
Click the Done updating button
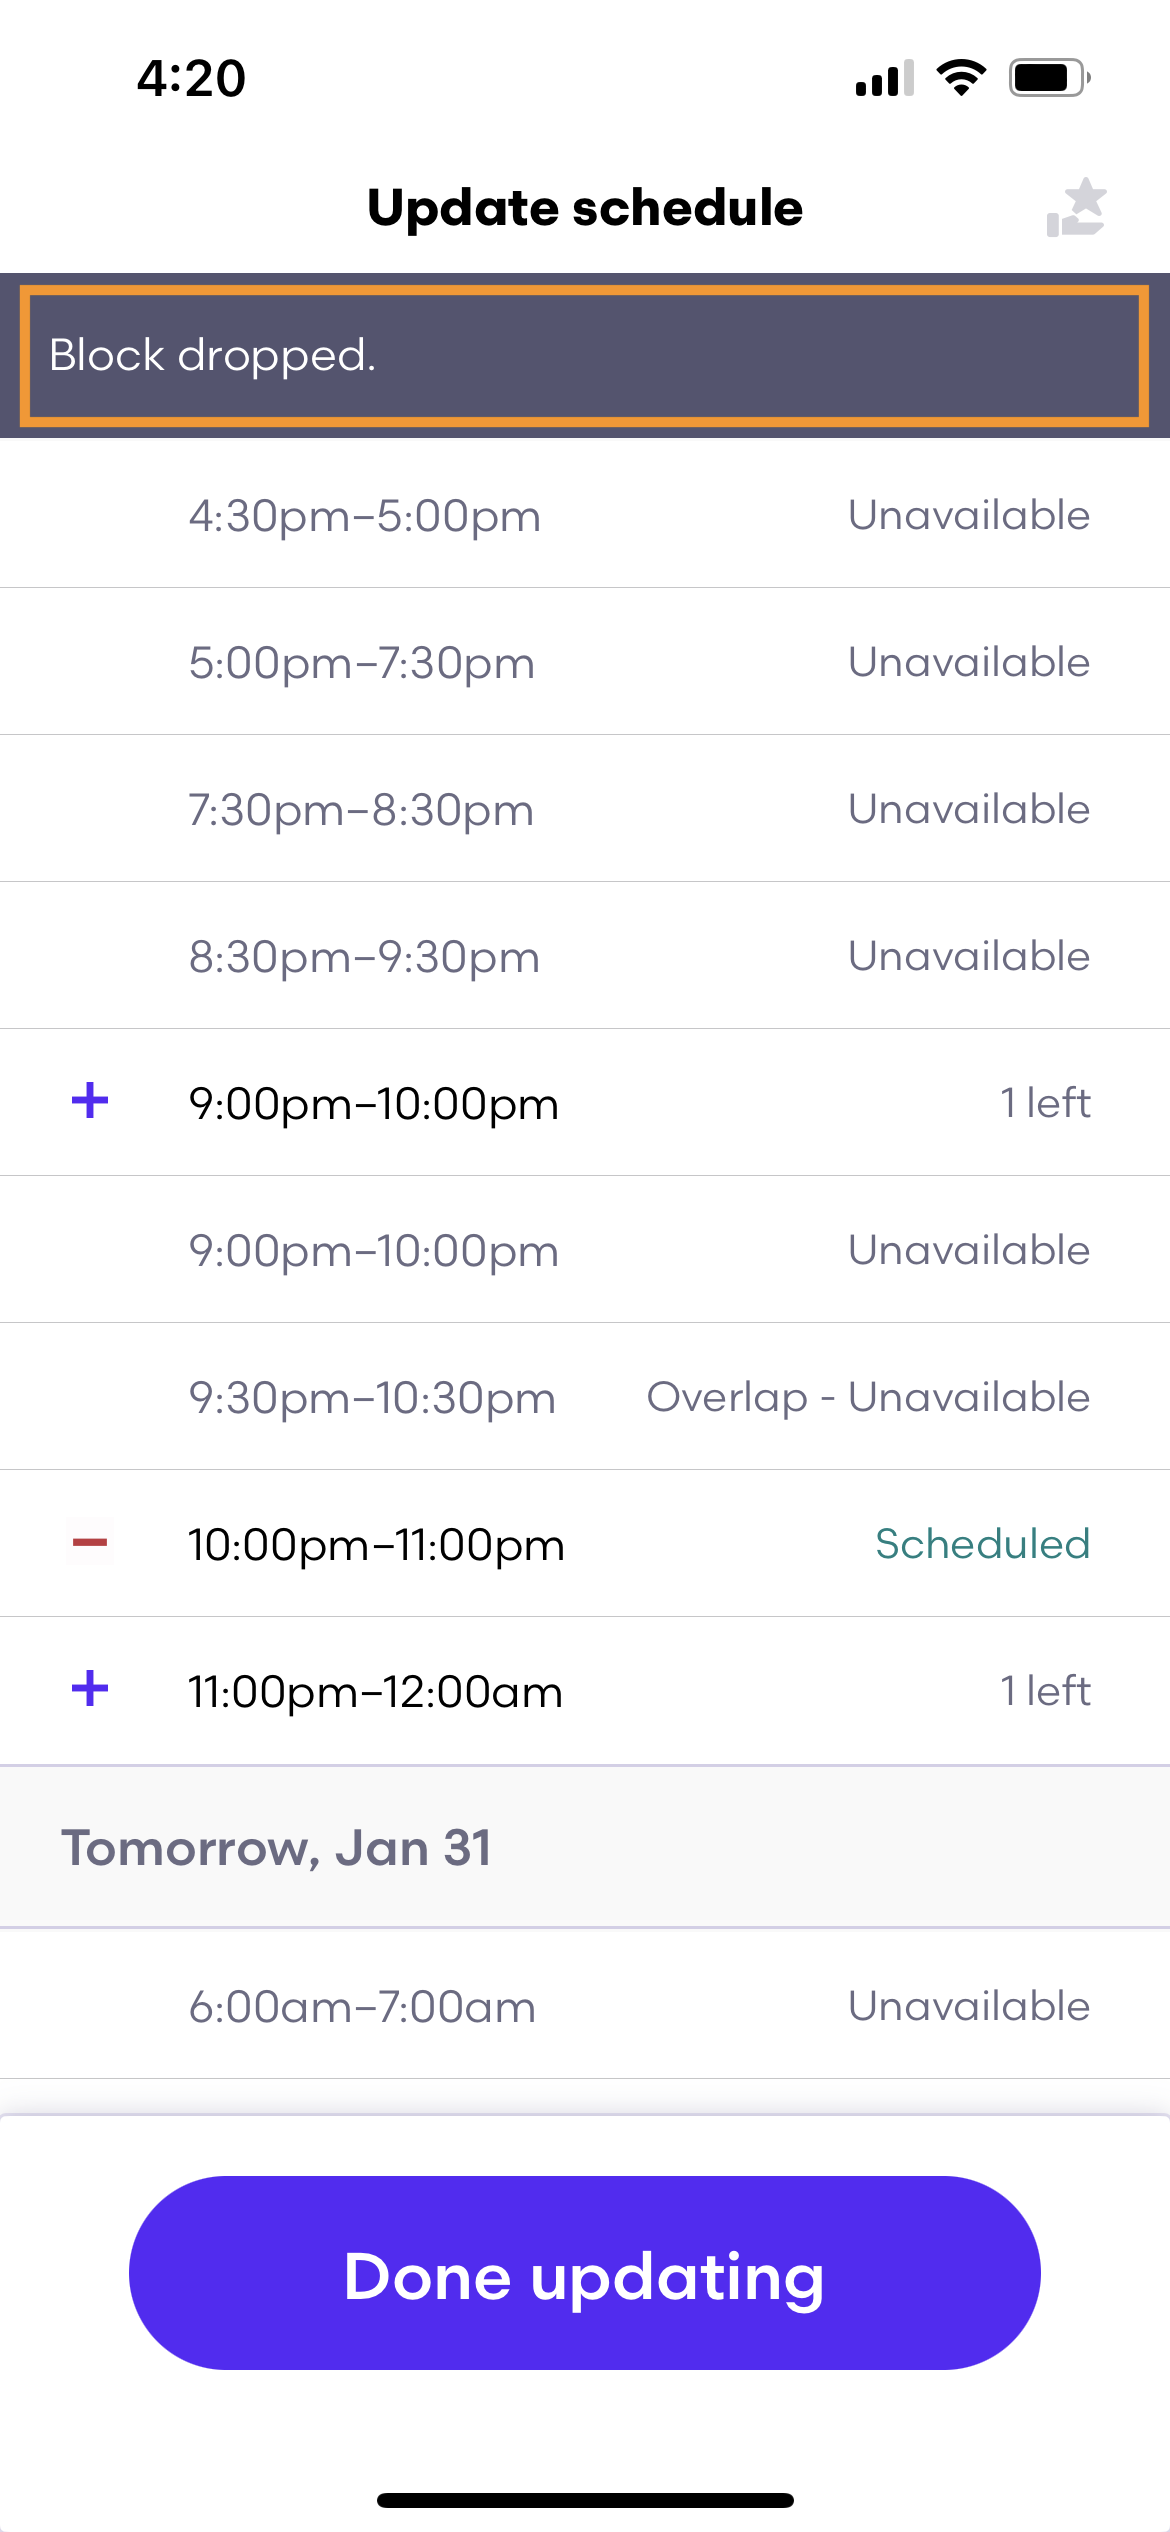coord(585,2273)
